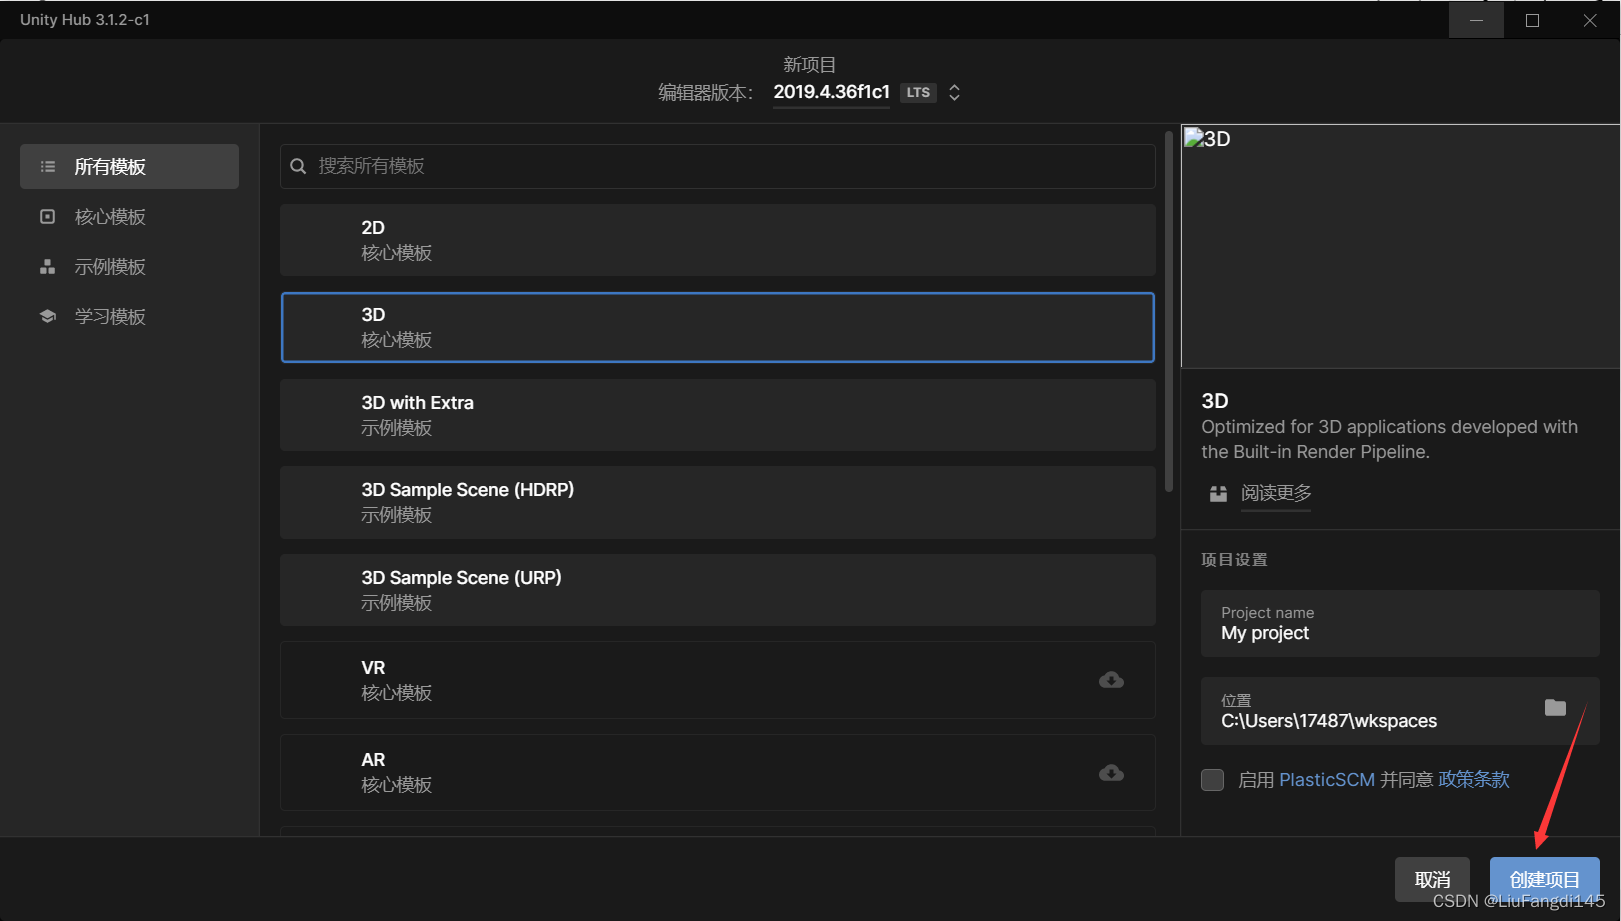Click 取消 button
The image size is (1621, 921).
[1432, 879]
